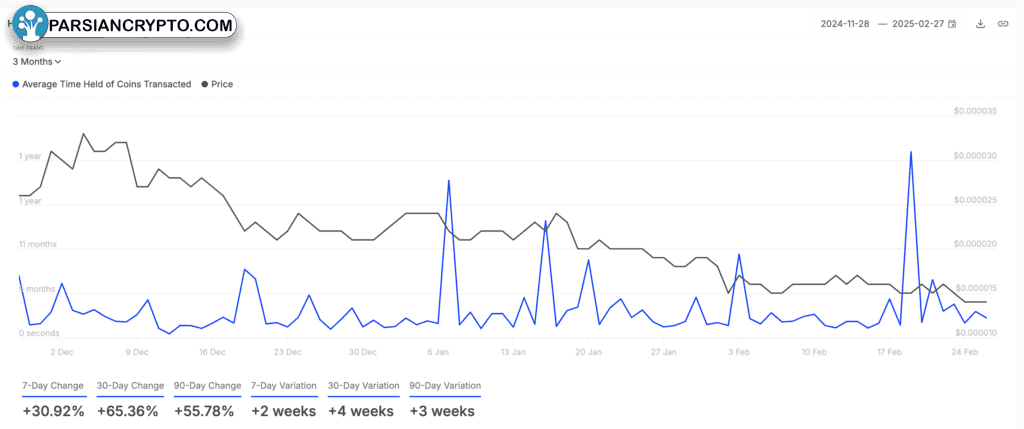Select the 90-Day Change tab
The image size is (1024, 429).
pos(207,386)
